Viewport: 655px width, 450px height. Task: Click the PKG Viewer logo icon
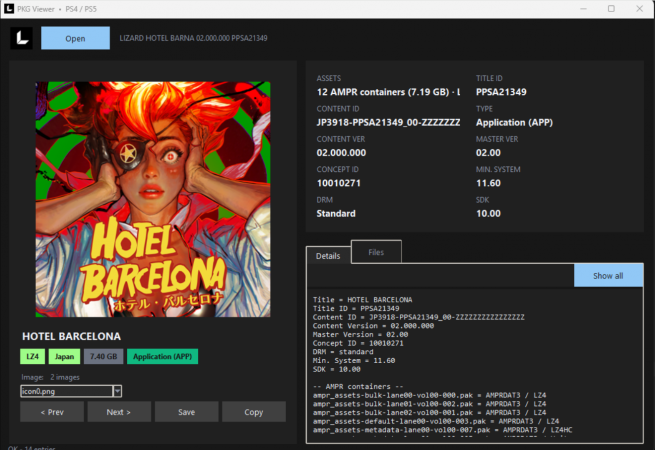point(22,38)
